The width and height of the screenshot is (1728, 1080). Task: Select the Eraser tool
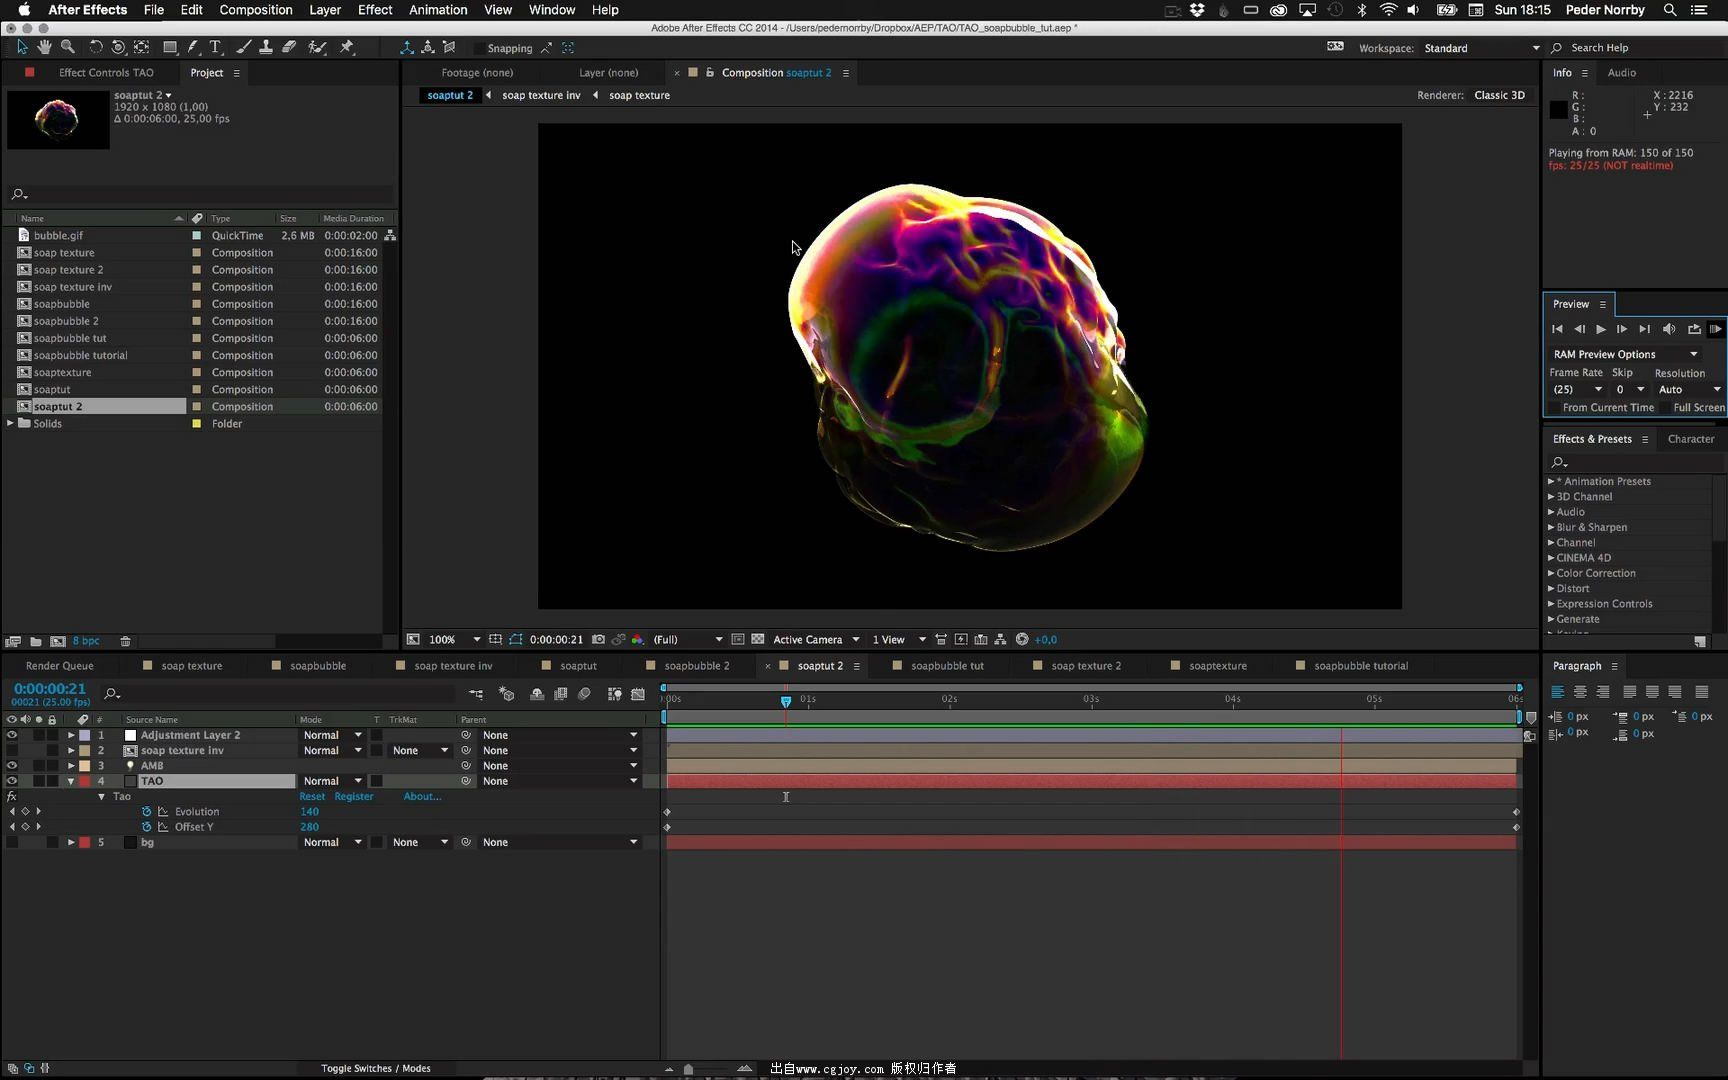pyautogui.click(x=289, y=47)
